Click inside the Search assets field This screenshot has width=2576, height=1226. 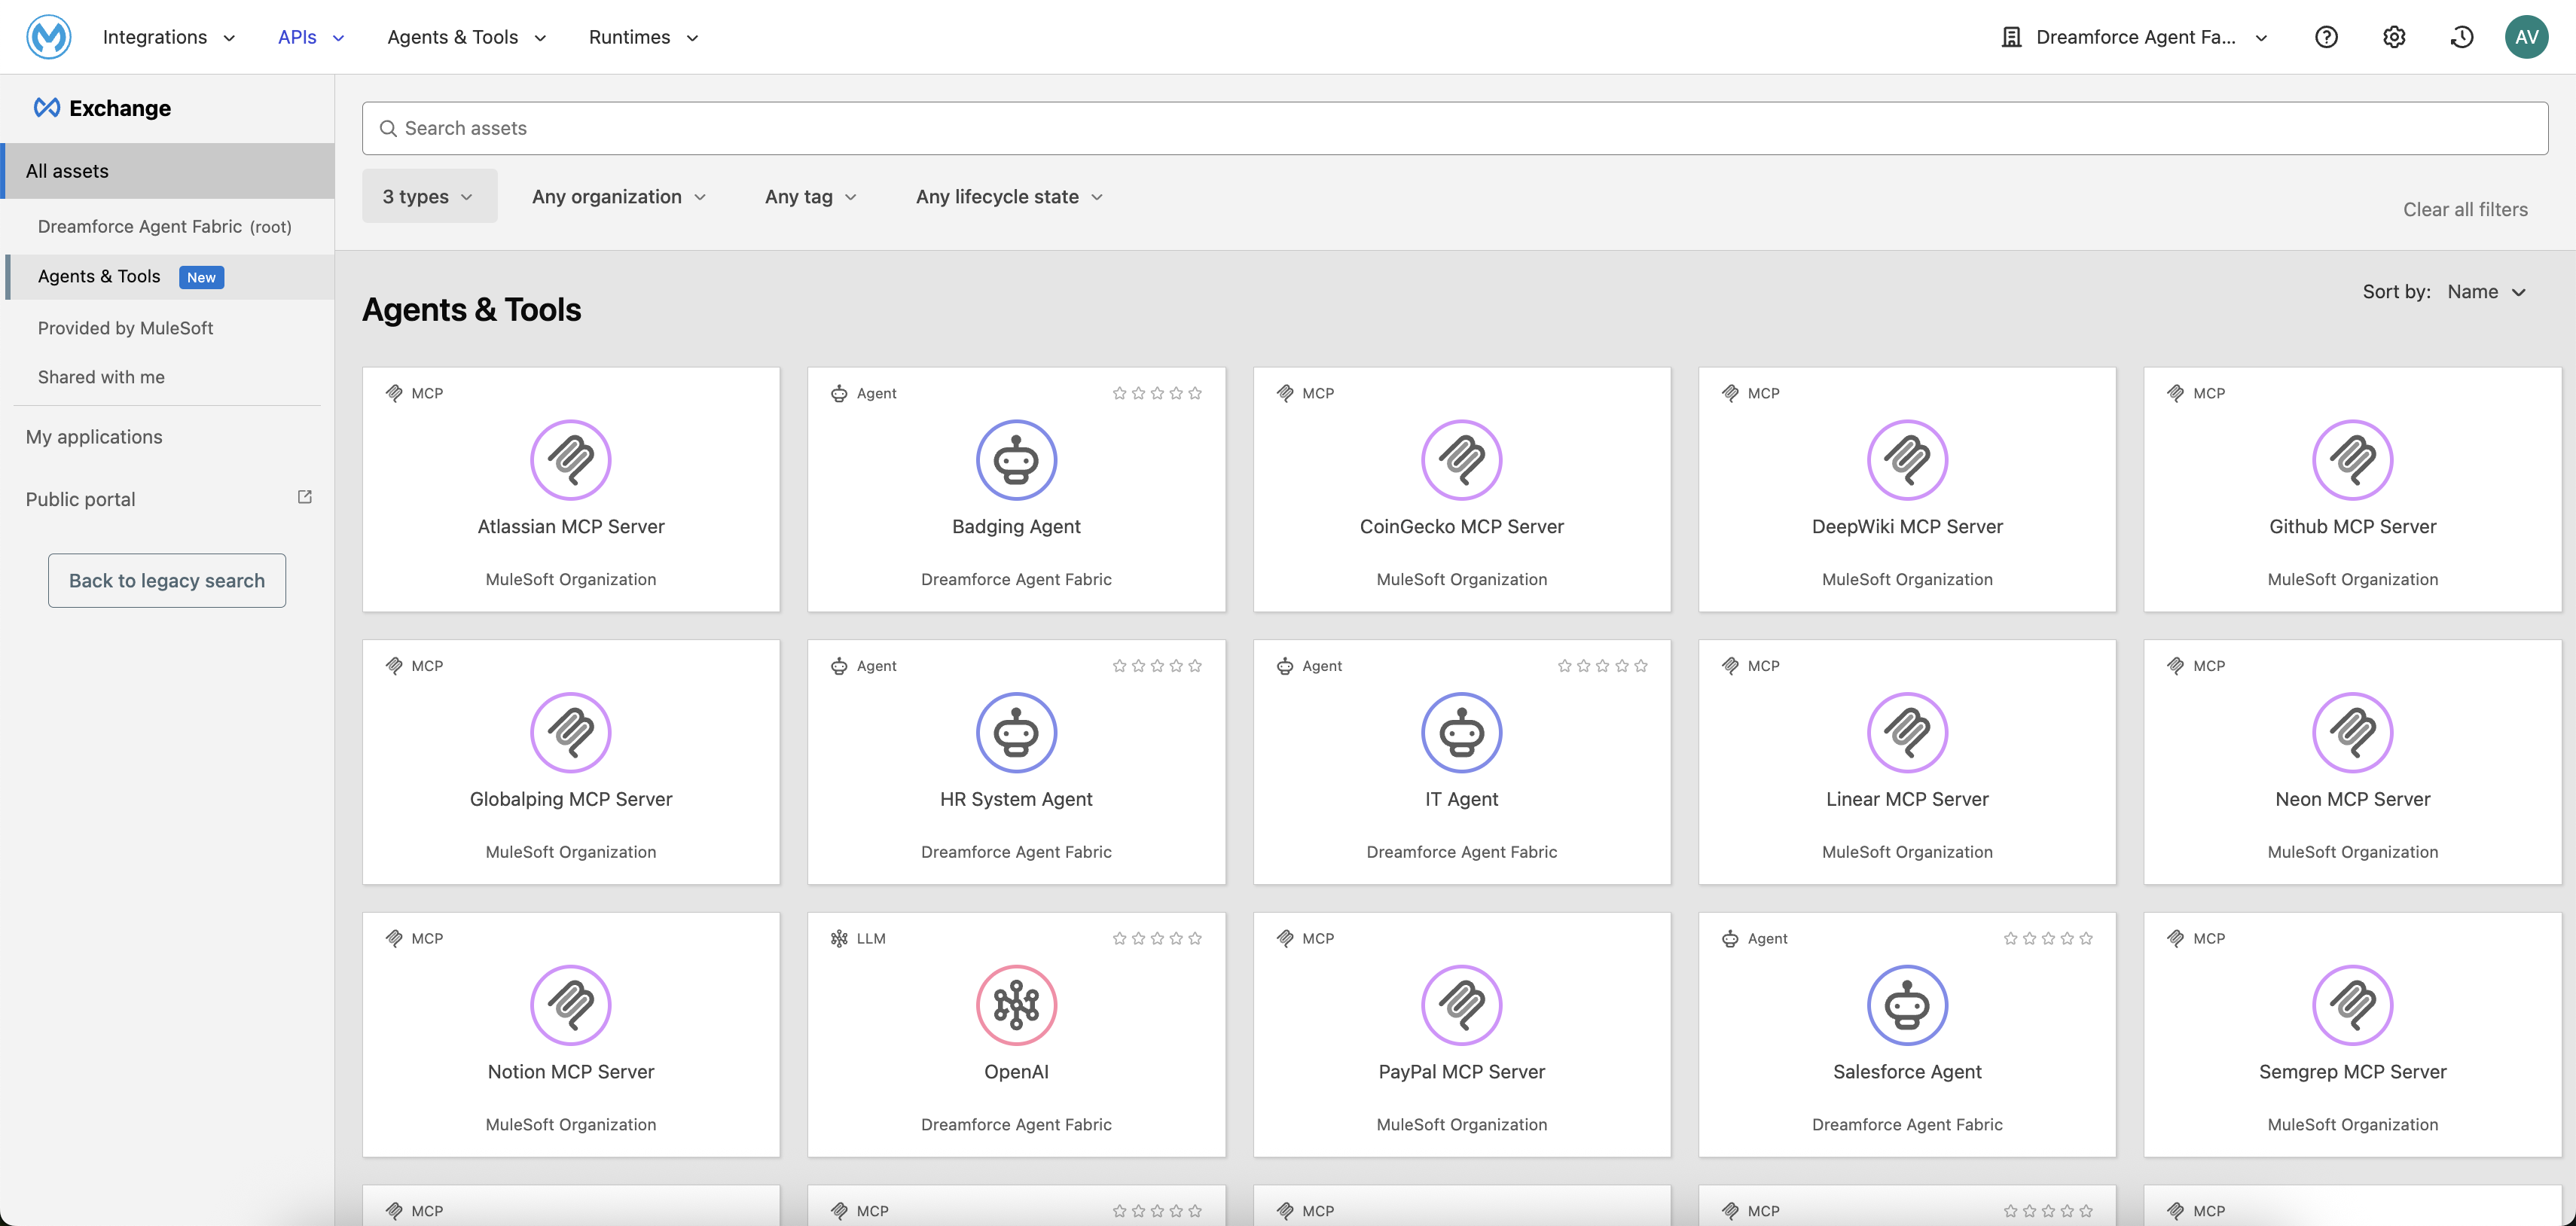tap(900, 128)
